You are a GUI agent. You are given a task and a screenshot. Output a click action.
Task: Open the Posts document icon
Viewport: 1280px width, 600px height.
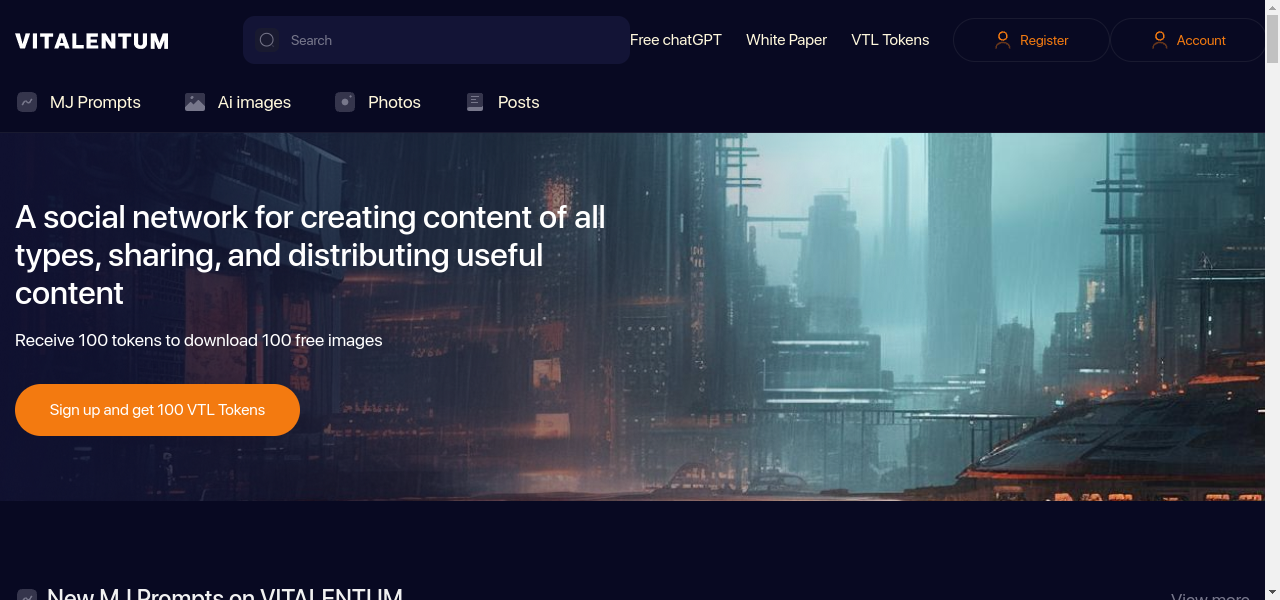point(475,102)
